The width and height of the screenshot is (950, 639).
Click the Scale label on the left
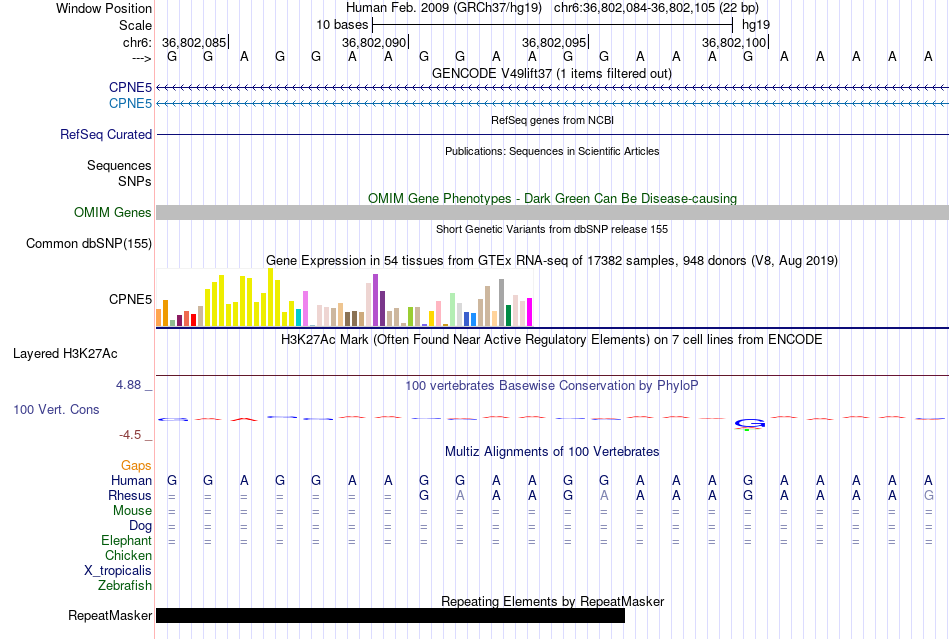pyautogui.click(x=135, y=25)
